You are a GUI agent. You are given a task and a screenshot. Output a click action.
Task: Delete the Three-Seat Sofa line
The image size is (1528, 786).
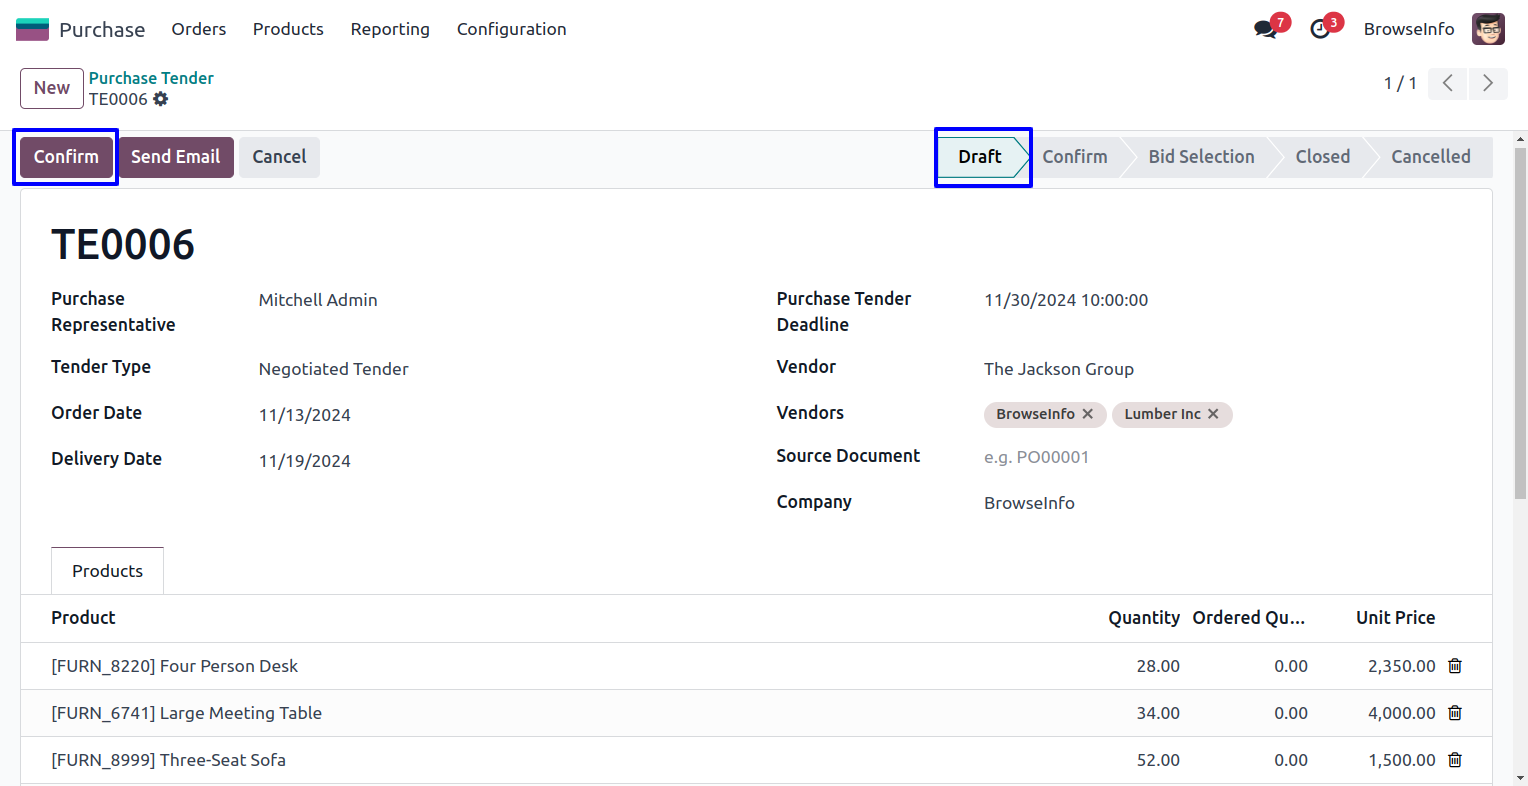coord(1455,760)
